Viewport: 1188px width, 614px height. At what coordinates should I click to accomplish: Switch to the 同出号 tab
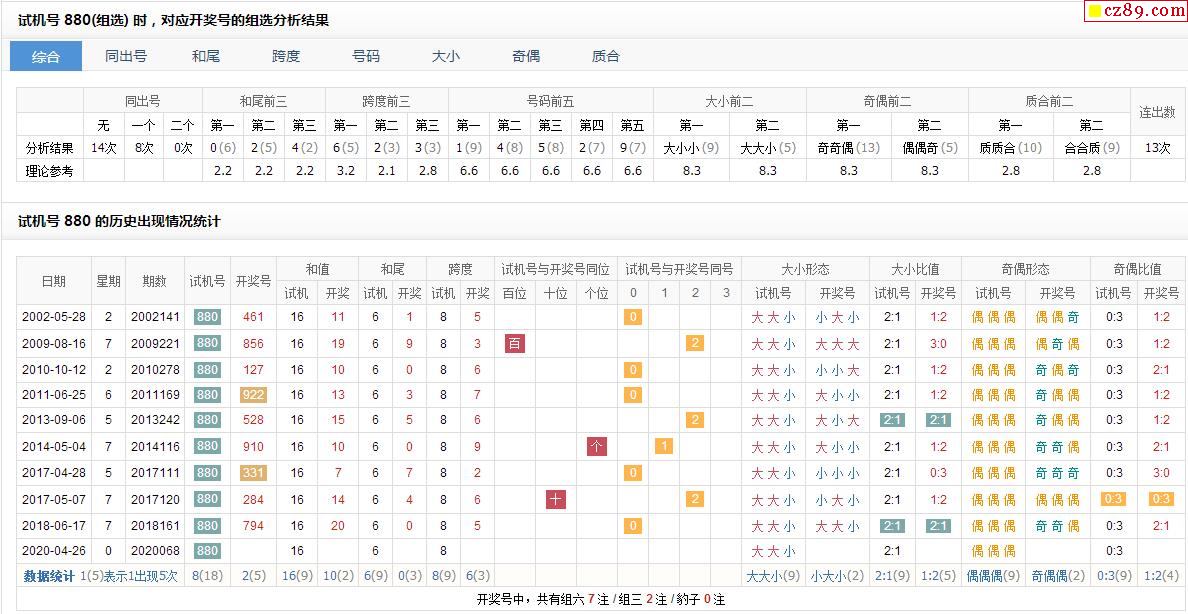coord(126,56)
